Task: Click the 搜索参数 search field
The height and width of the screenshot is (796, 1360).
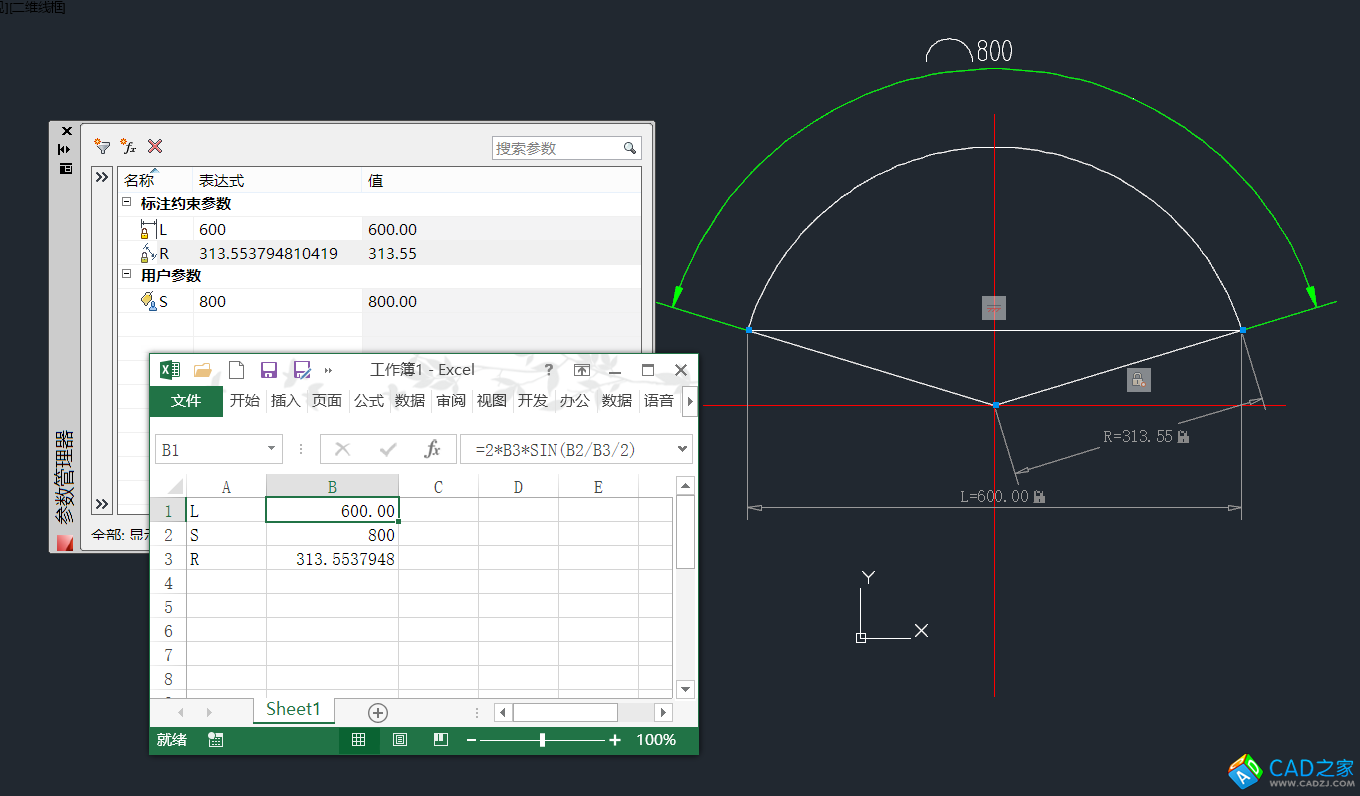Action: tap(556, 148)
